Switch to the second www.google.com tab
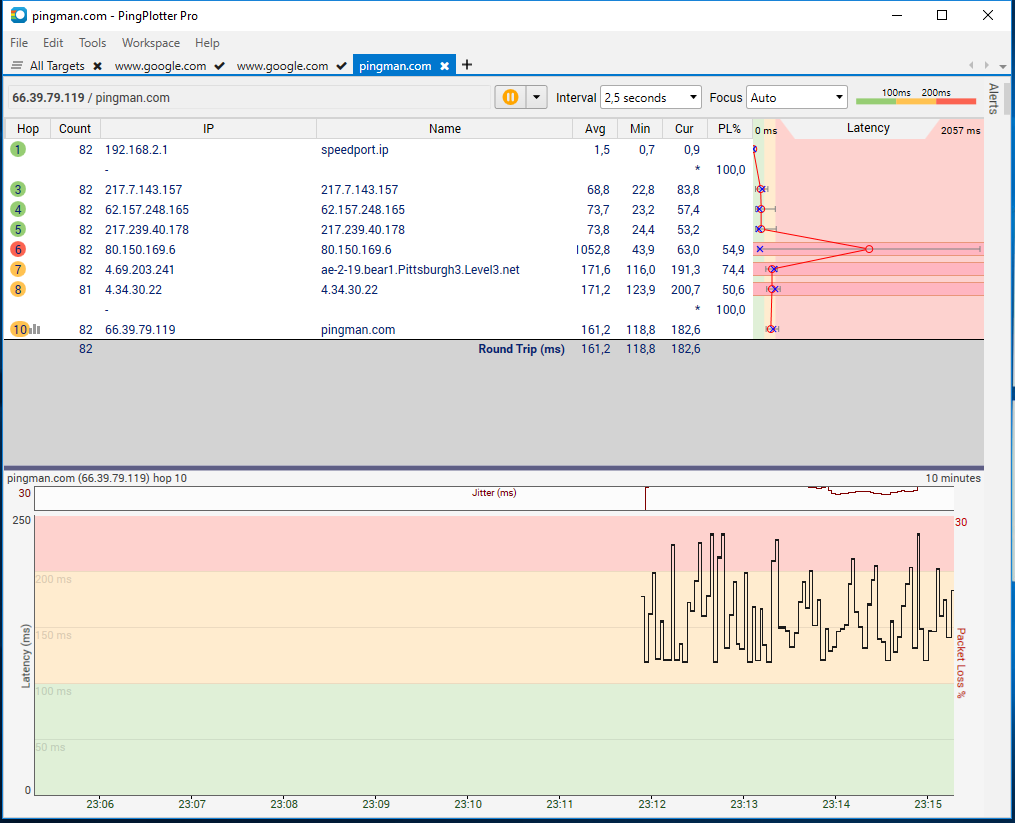The image size is (1015, 823). click(x=282, y=66)
